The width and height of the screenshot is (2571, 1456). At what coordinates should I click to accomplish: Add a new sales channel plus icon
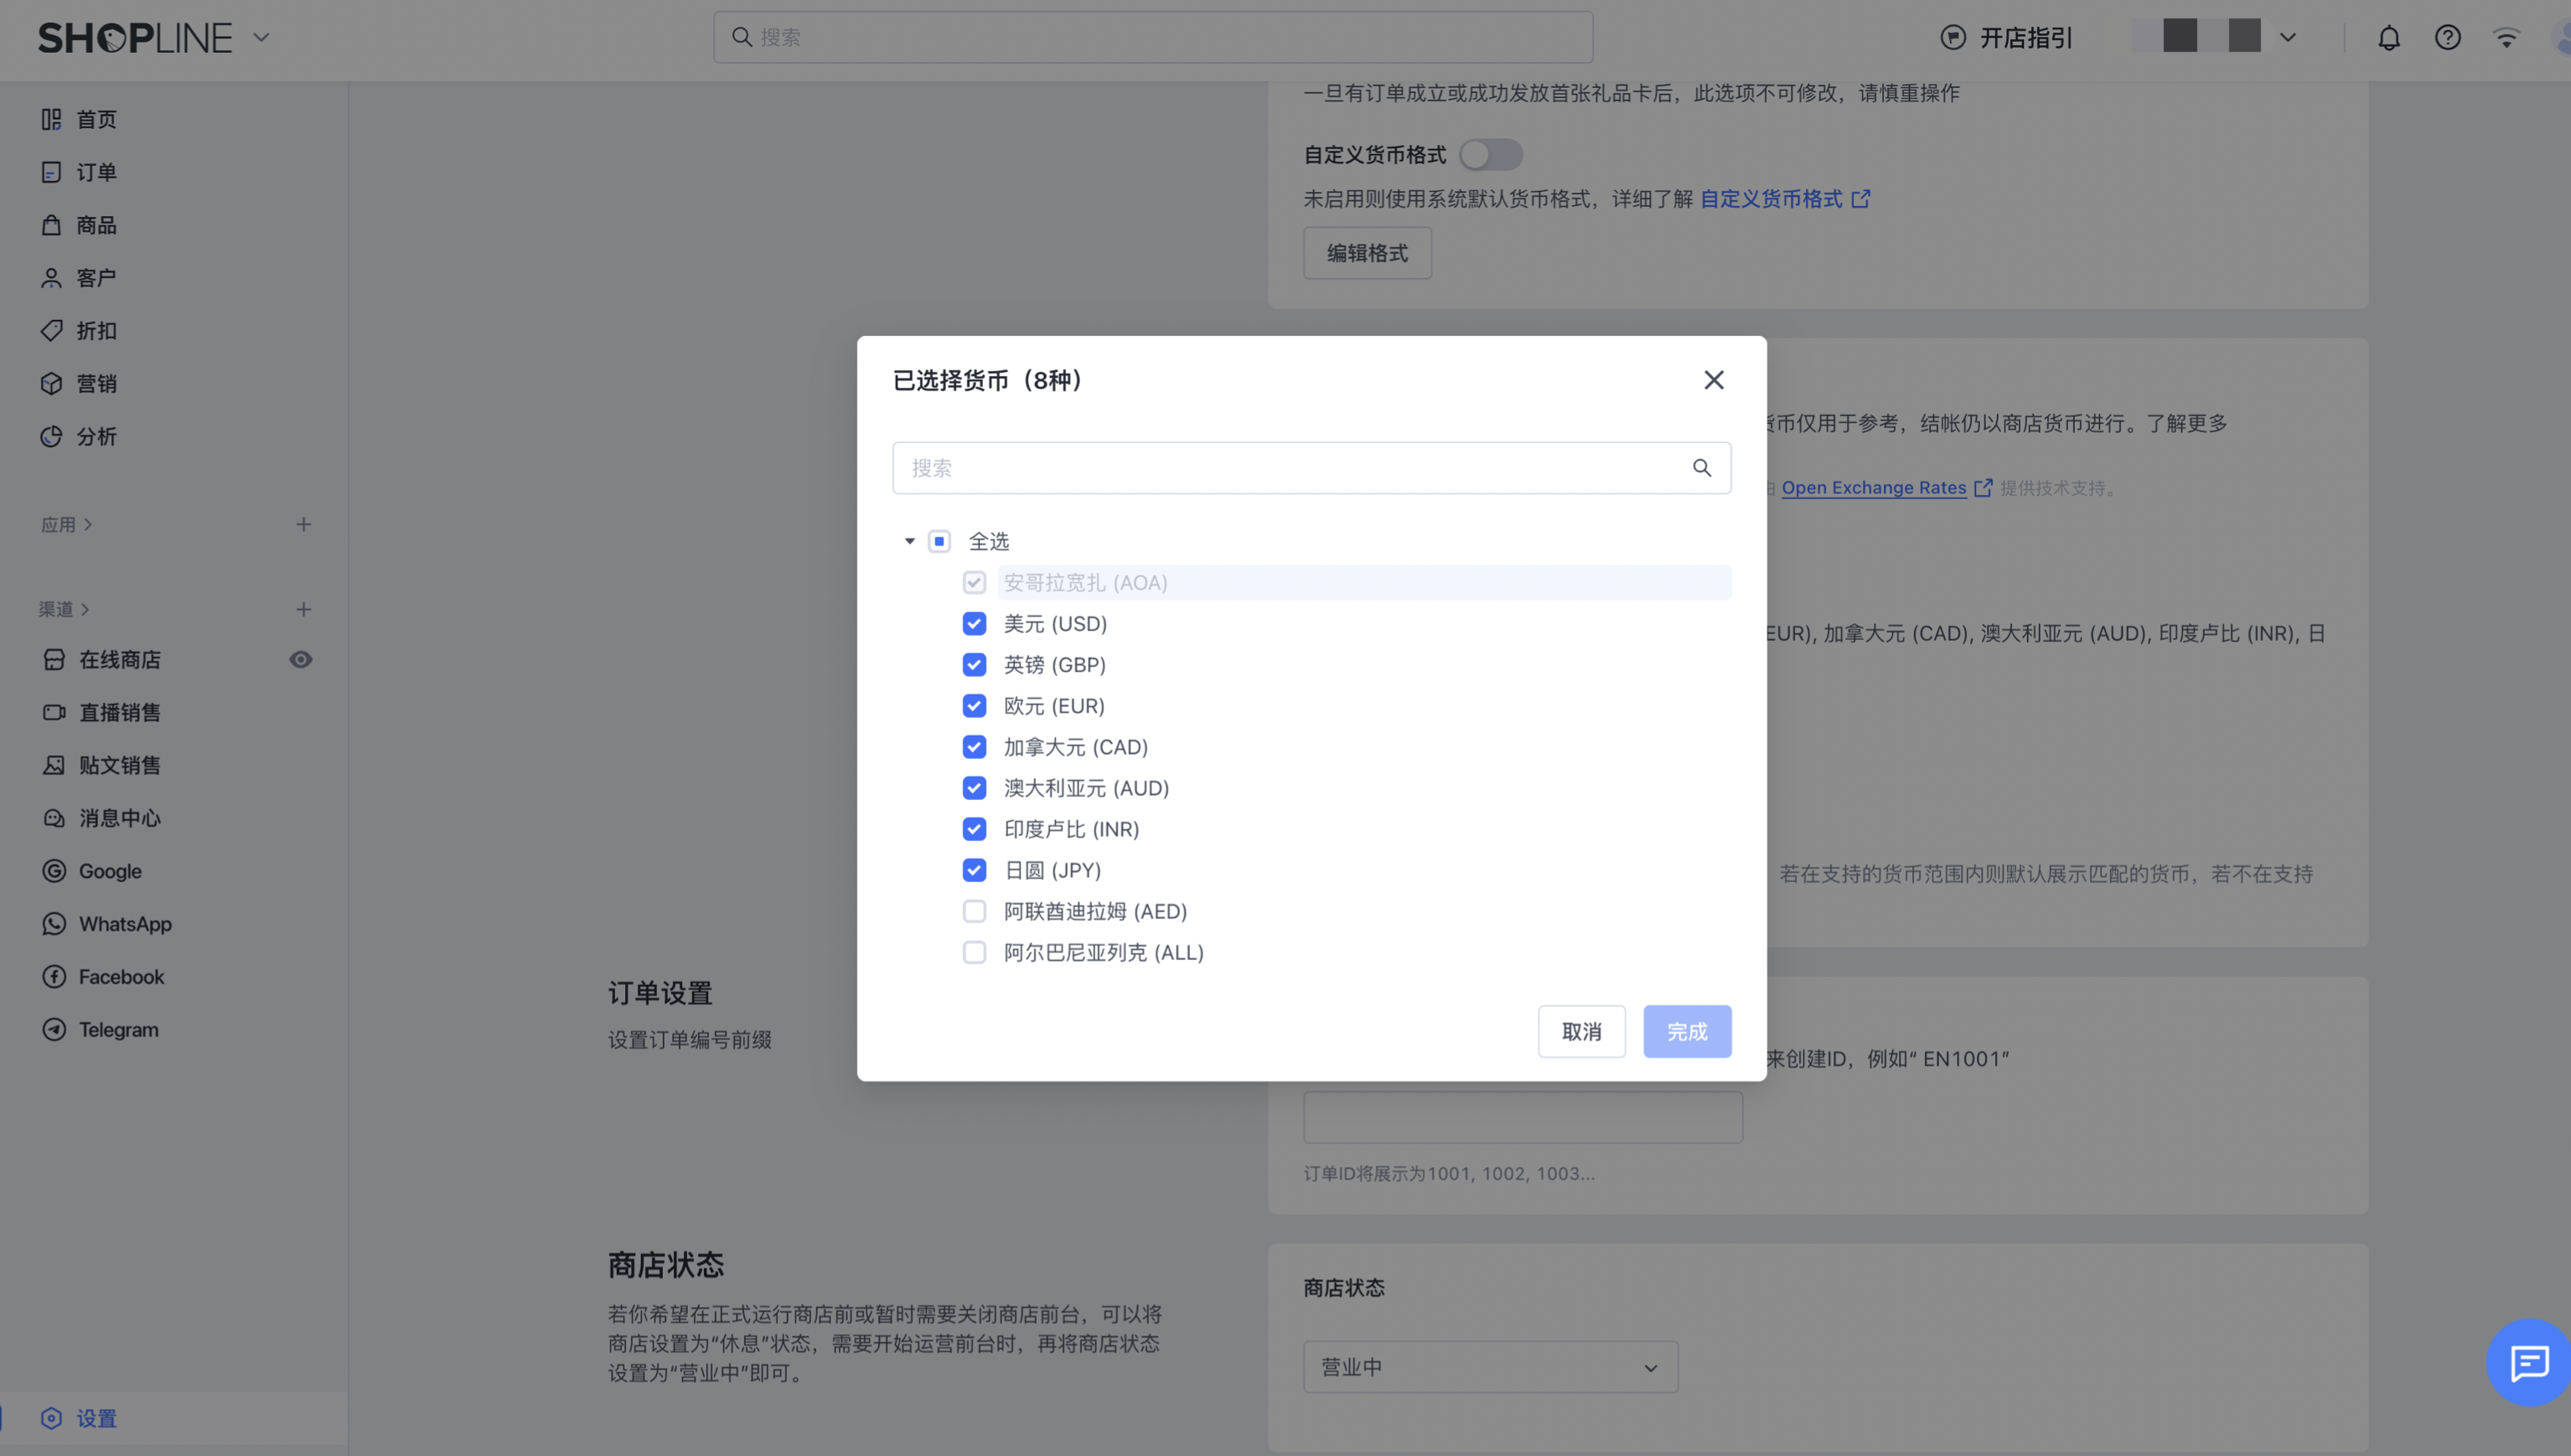[304, 609]
